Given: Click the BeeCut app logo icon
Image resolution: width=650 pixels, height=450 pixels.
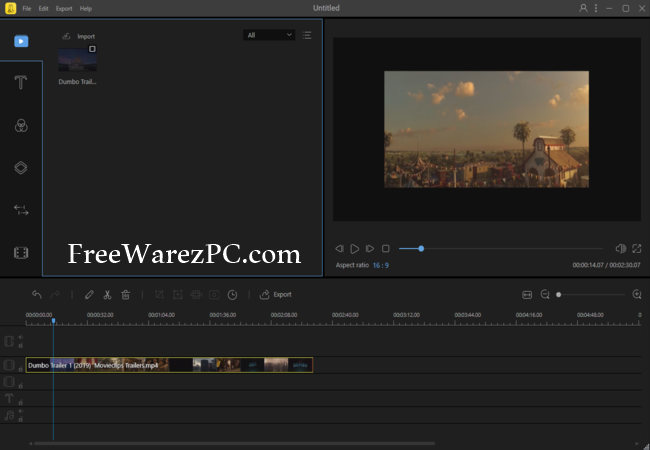Looking at the screenshot, I should [10, 8].
